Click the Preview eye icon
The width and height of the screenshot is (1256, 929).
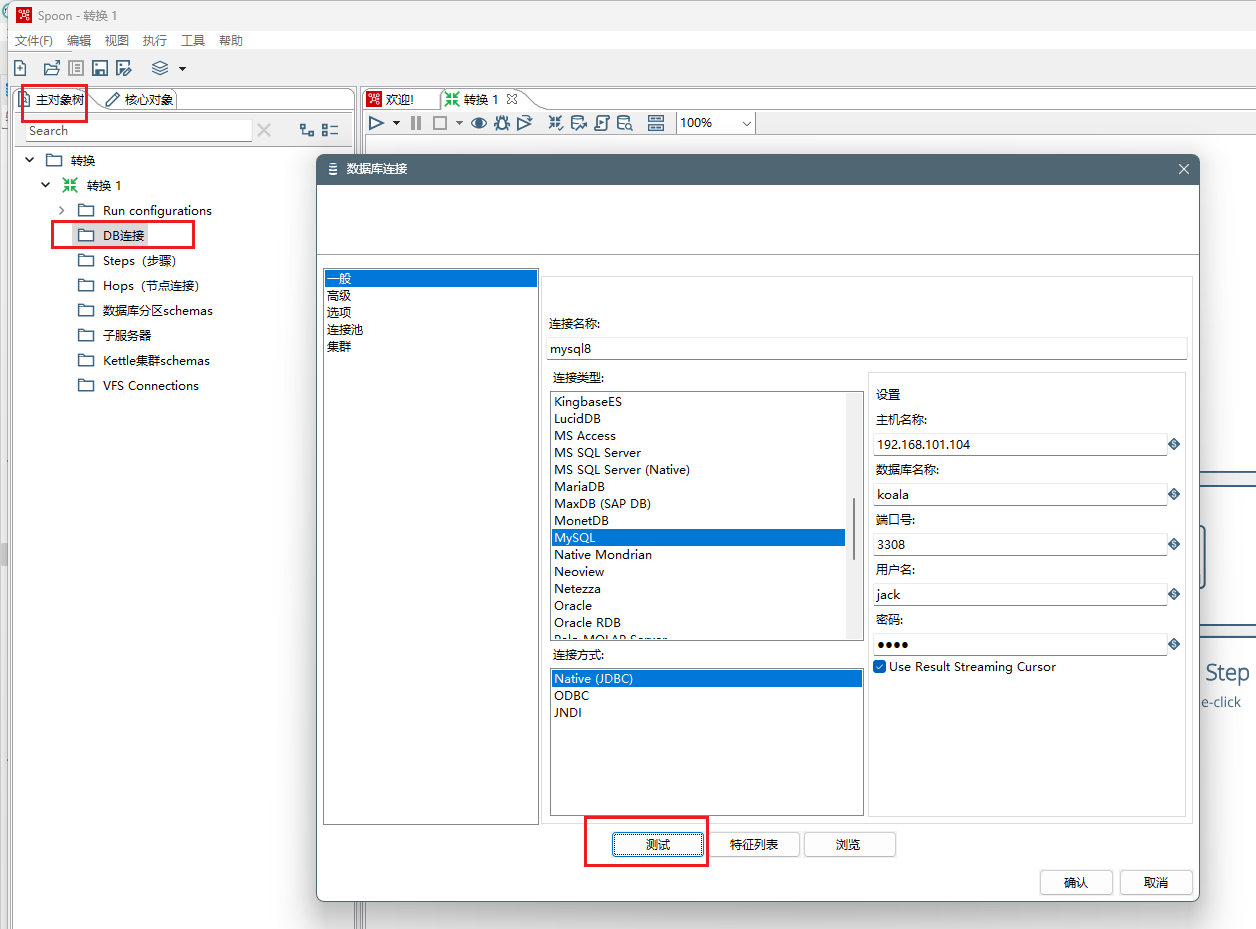click(479, 123)
